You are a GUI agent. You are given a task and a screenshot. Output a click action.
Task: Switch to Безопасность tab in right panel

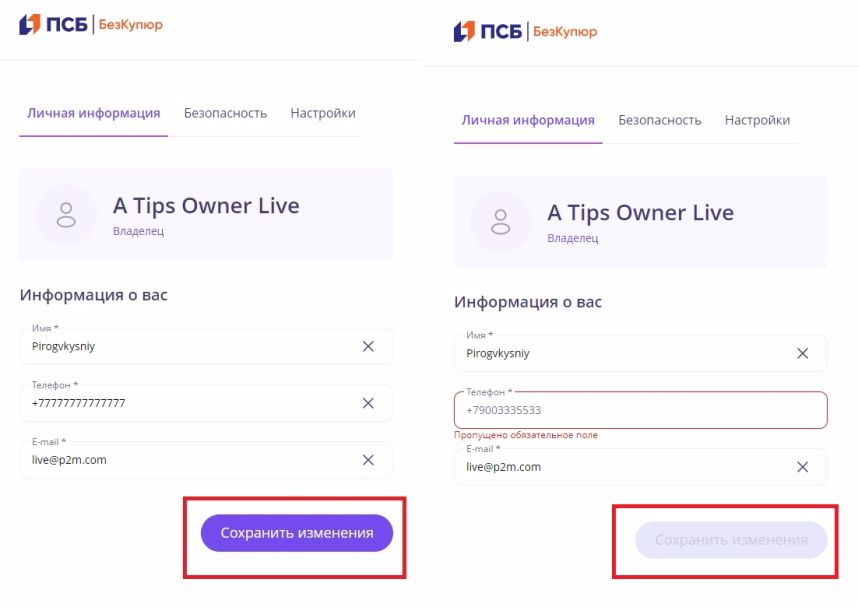(x=660, y=120)
